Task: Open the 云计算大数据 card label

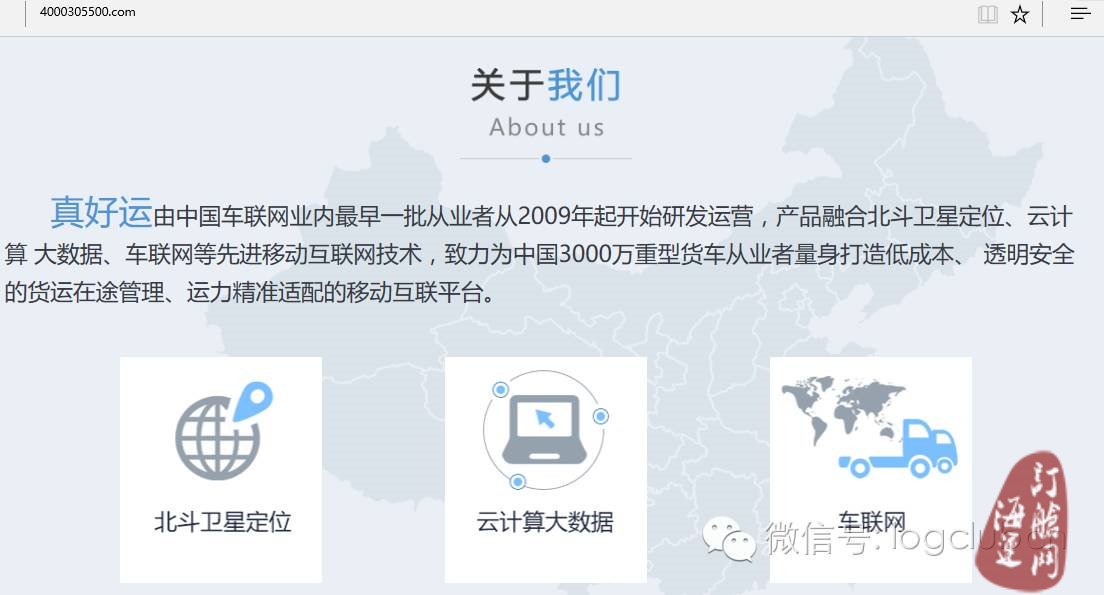Action: click(x=545, y=522)
